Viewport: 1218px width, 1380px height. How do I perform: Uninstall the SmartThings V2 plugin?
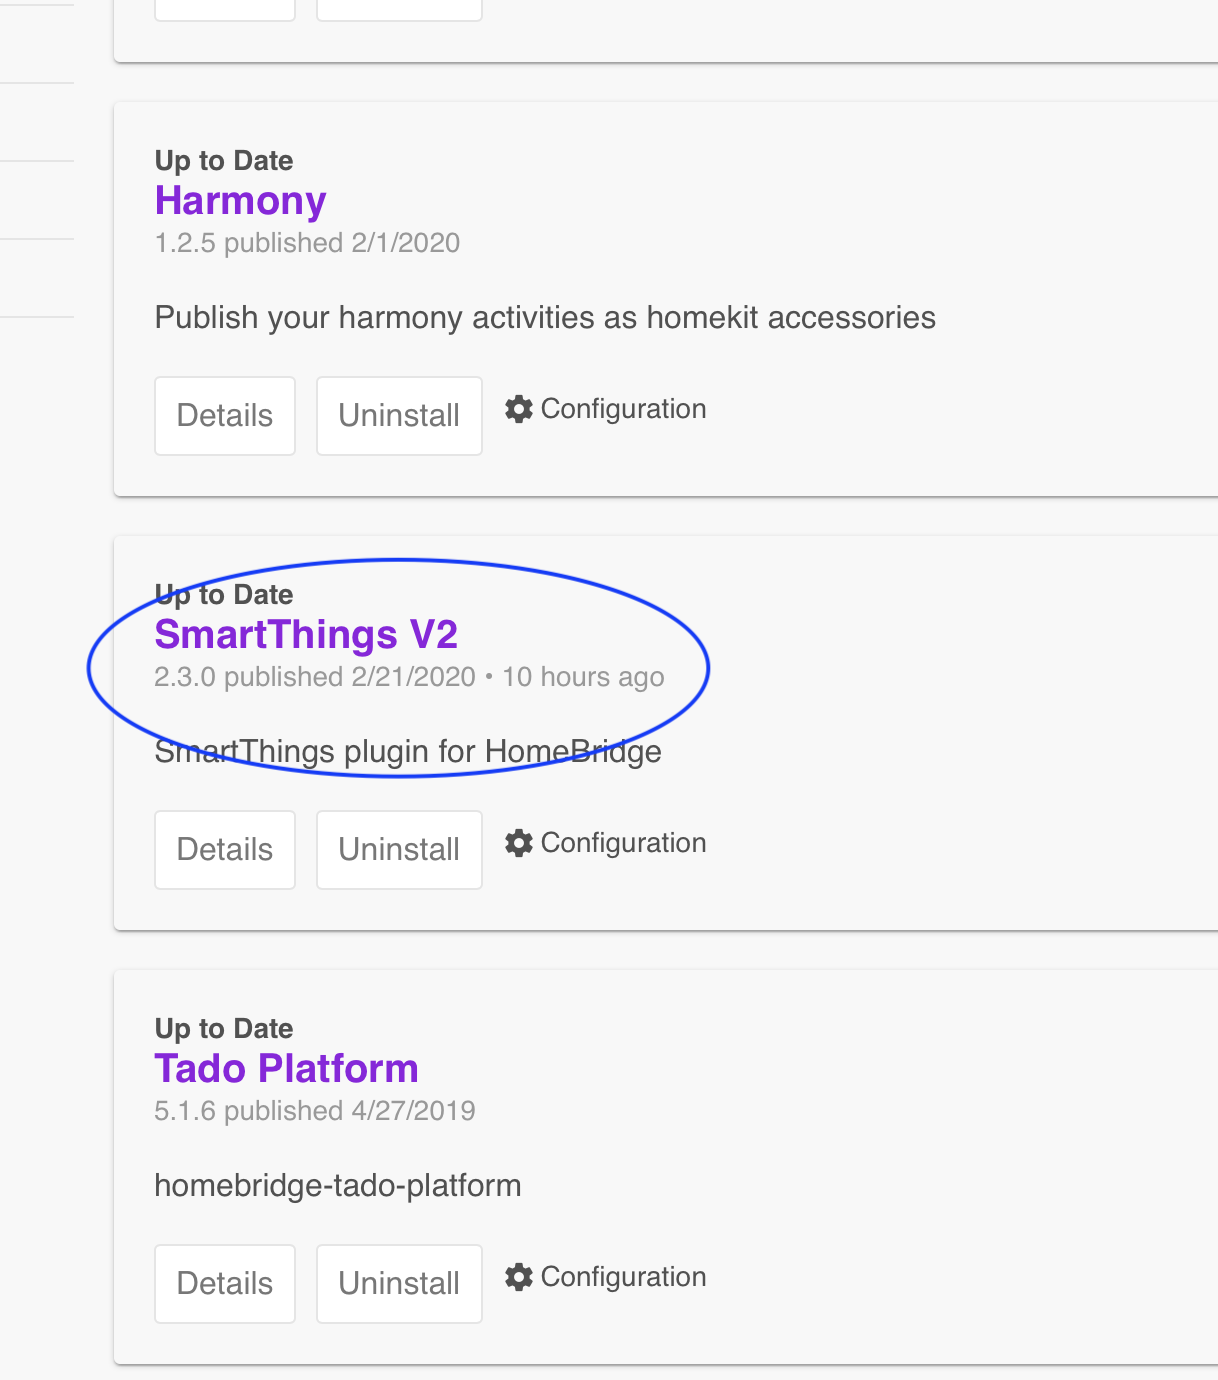click(399, 850)
